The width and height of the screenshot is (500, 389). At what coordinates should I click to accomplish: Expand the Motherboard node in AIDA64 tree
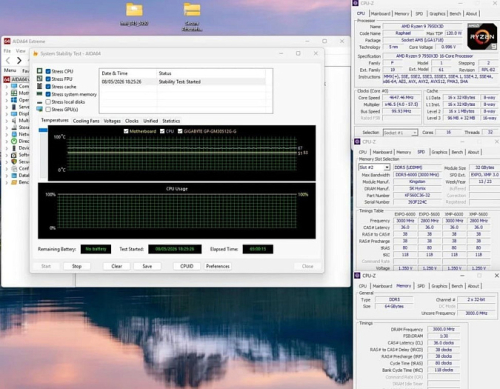click(x=7, y=93)
